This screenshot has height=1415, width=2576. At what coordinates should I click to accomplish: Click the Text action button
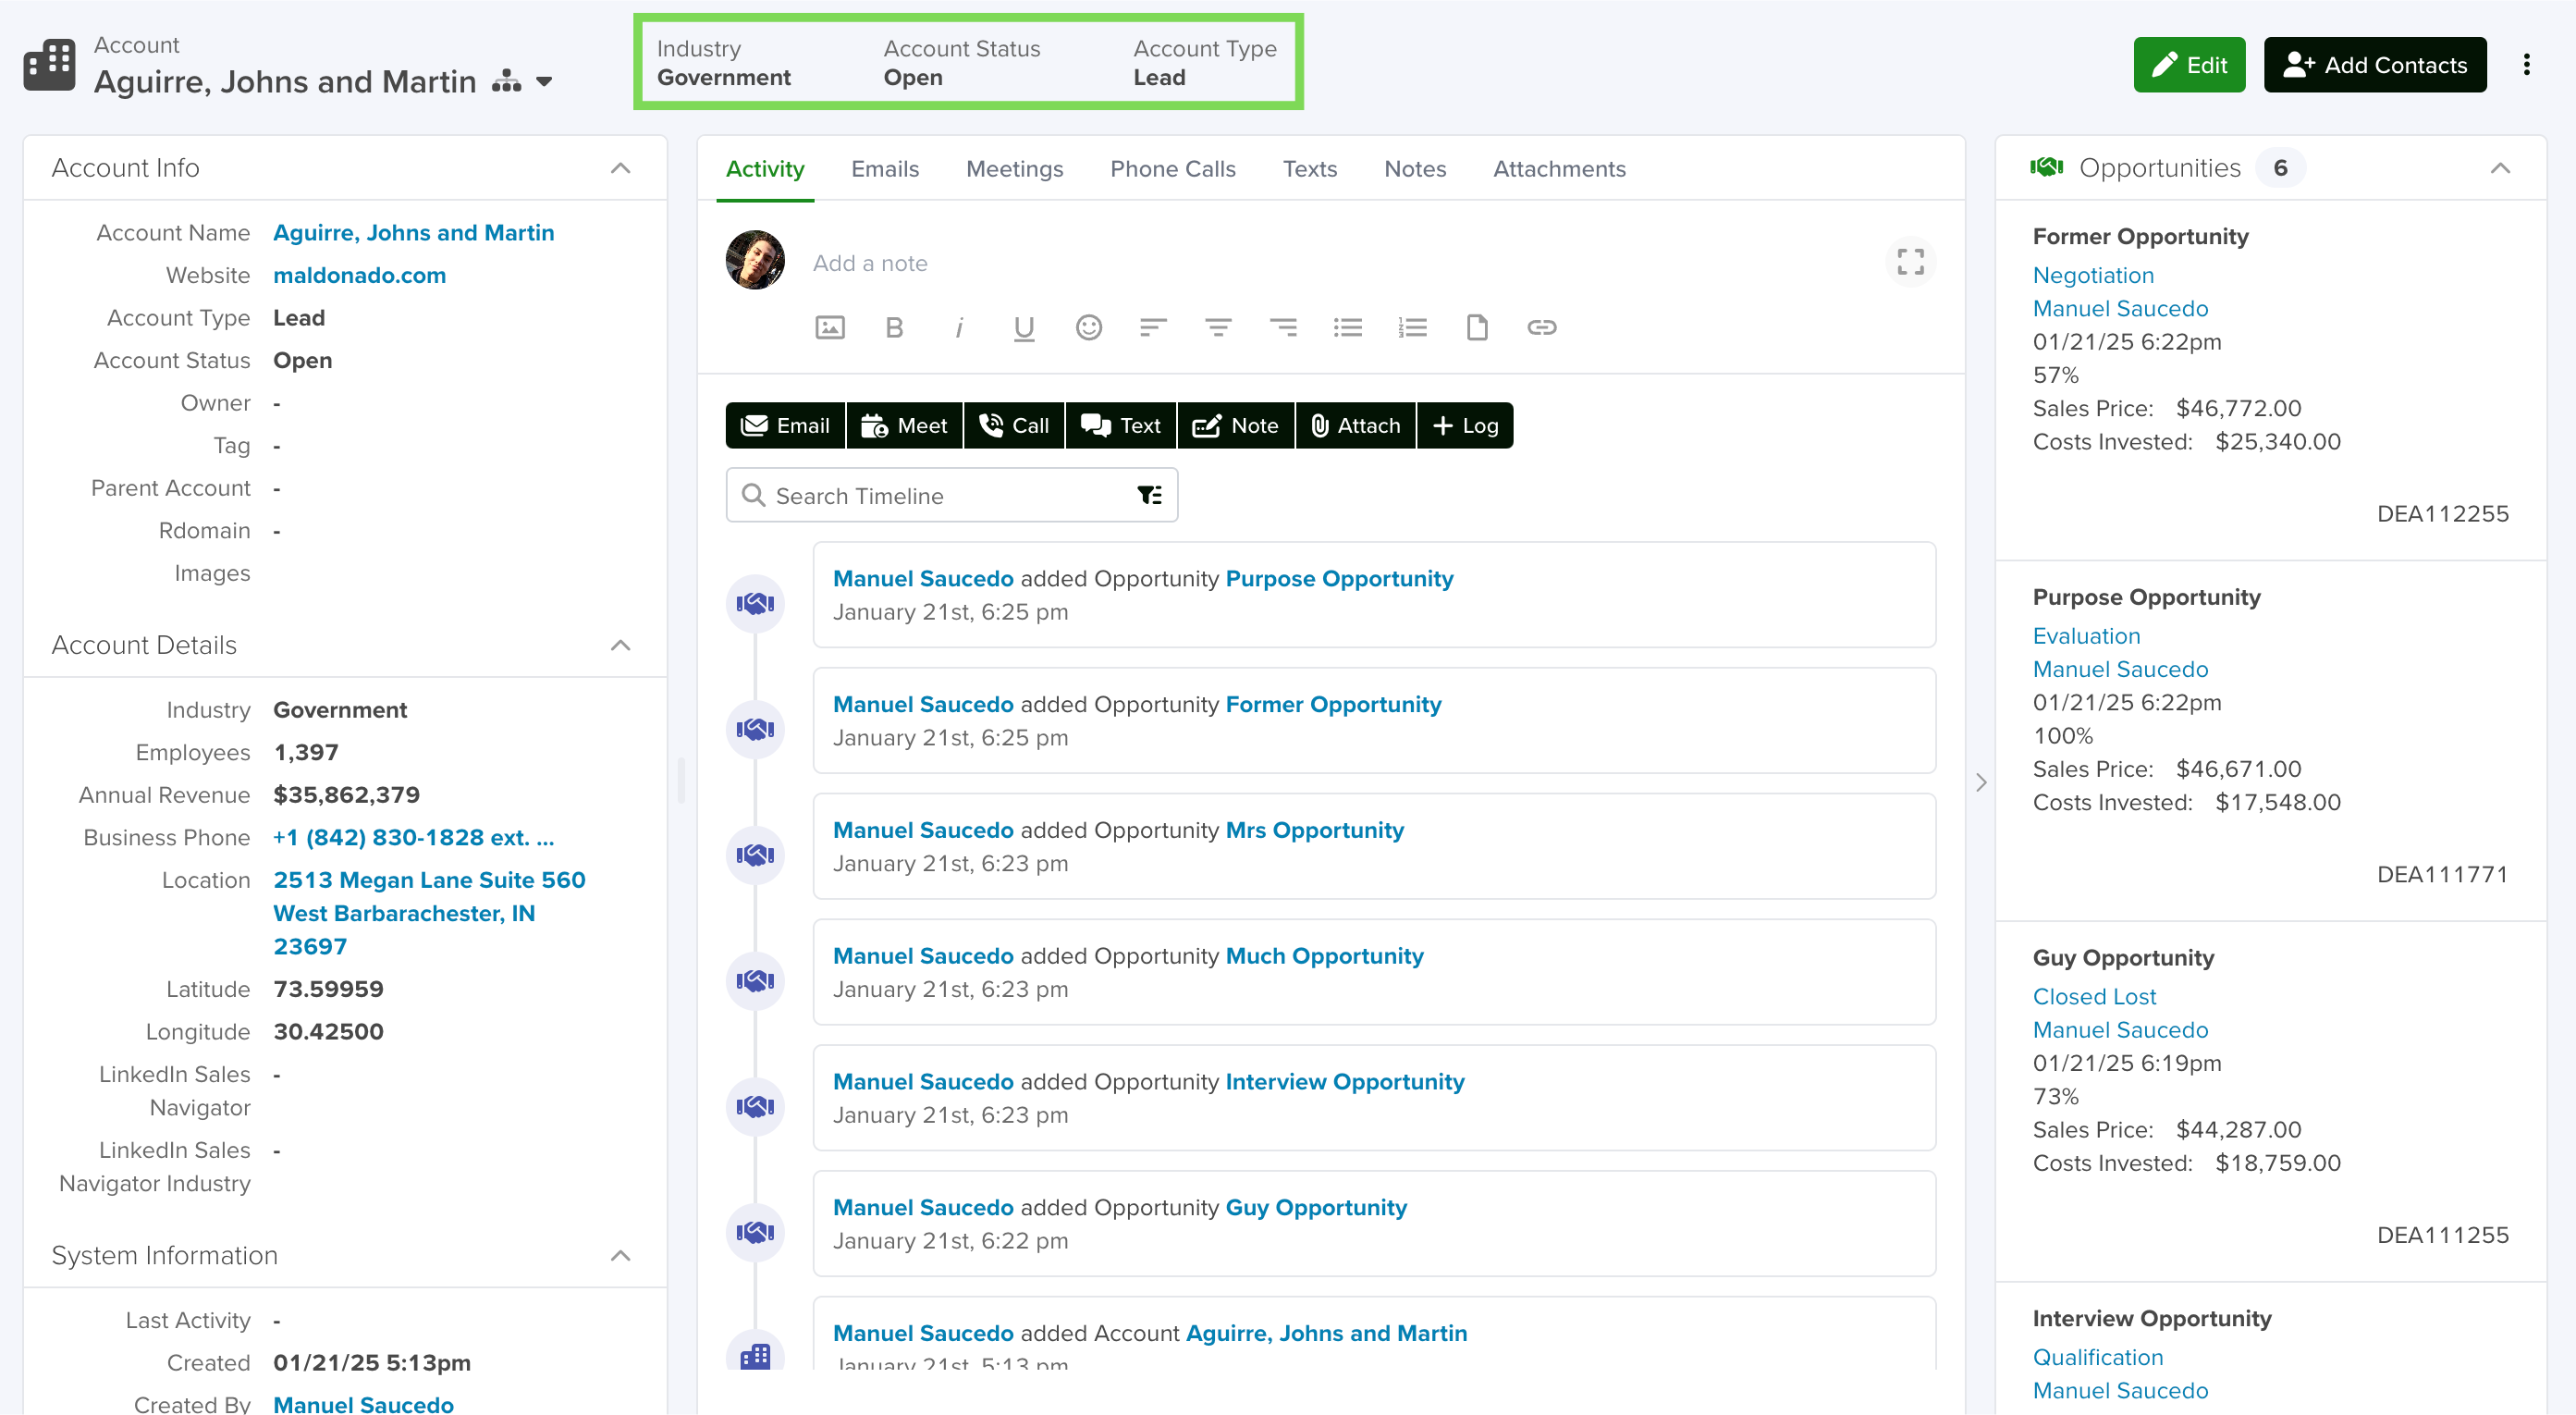click(x=1121, y=426)
